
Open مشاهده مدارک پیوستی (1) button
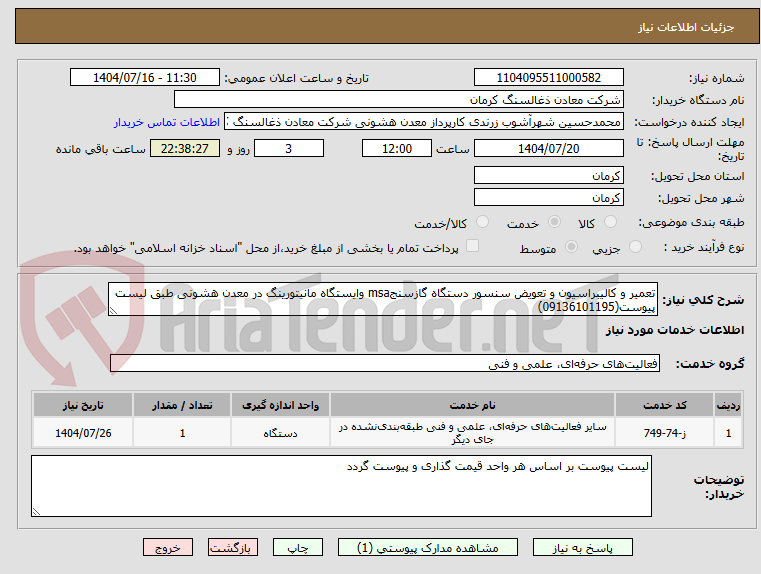pos(428,547)
